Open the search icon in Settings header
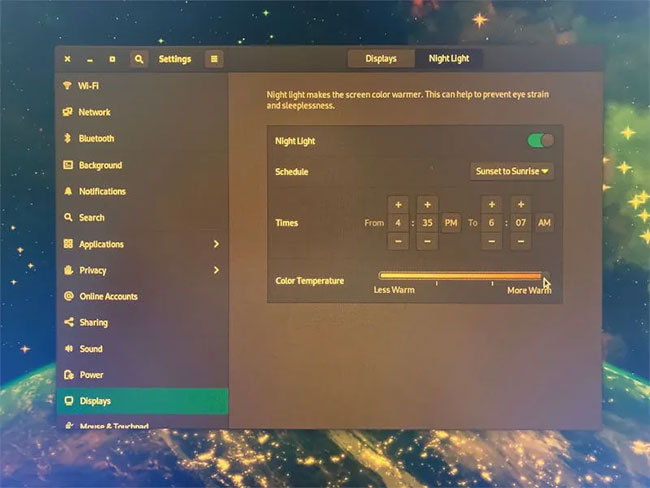Viewport: 650px width, 488px height. [139, 59]
